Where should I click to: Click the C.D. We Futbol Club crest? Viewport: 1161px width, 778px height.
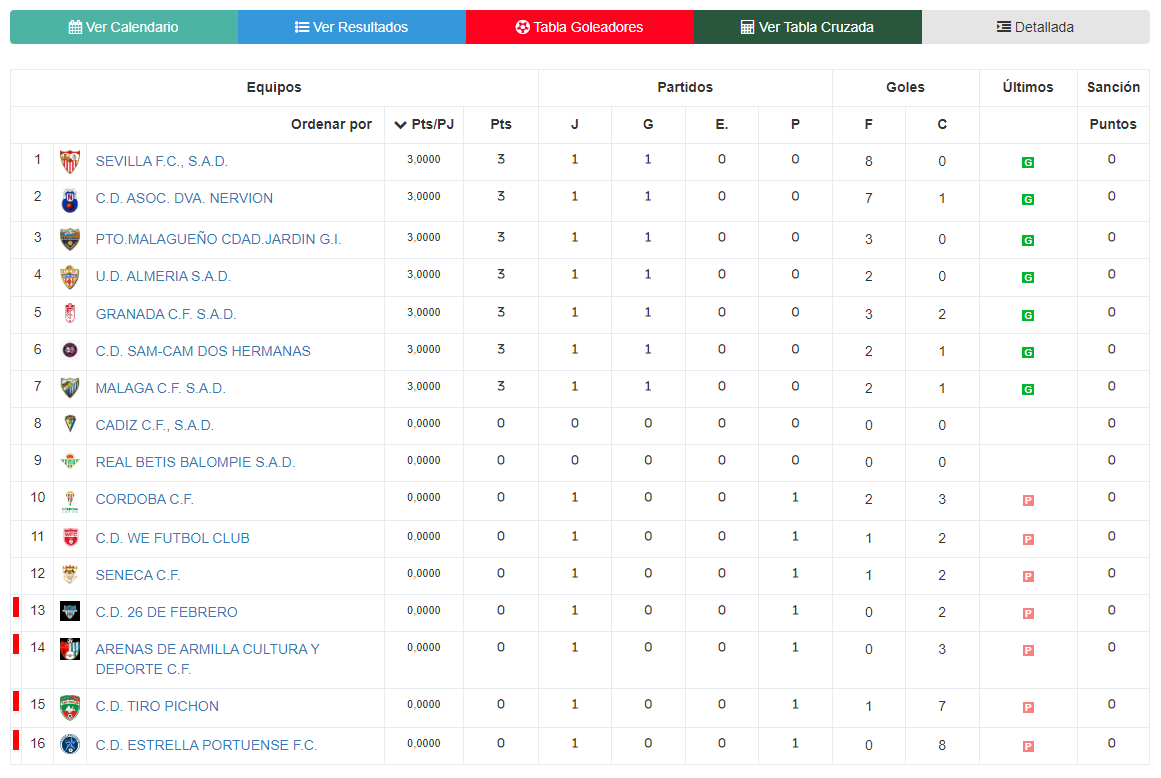tap(70, 537)
